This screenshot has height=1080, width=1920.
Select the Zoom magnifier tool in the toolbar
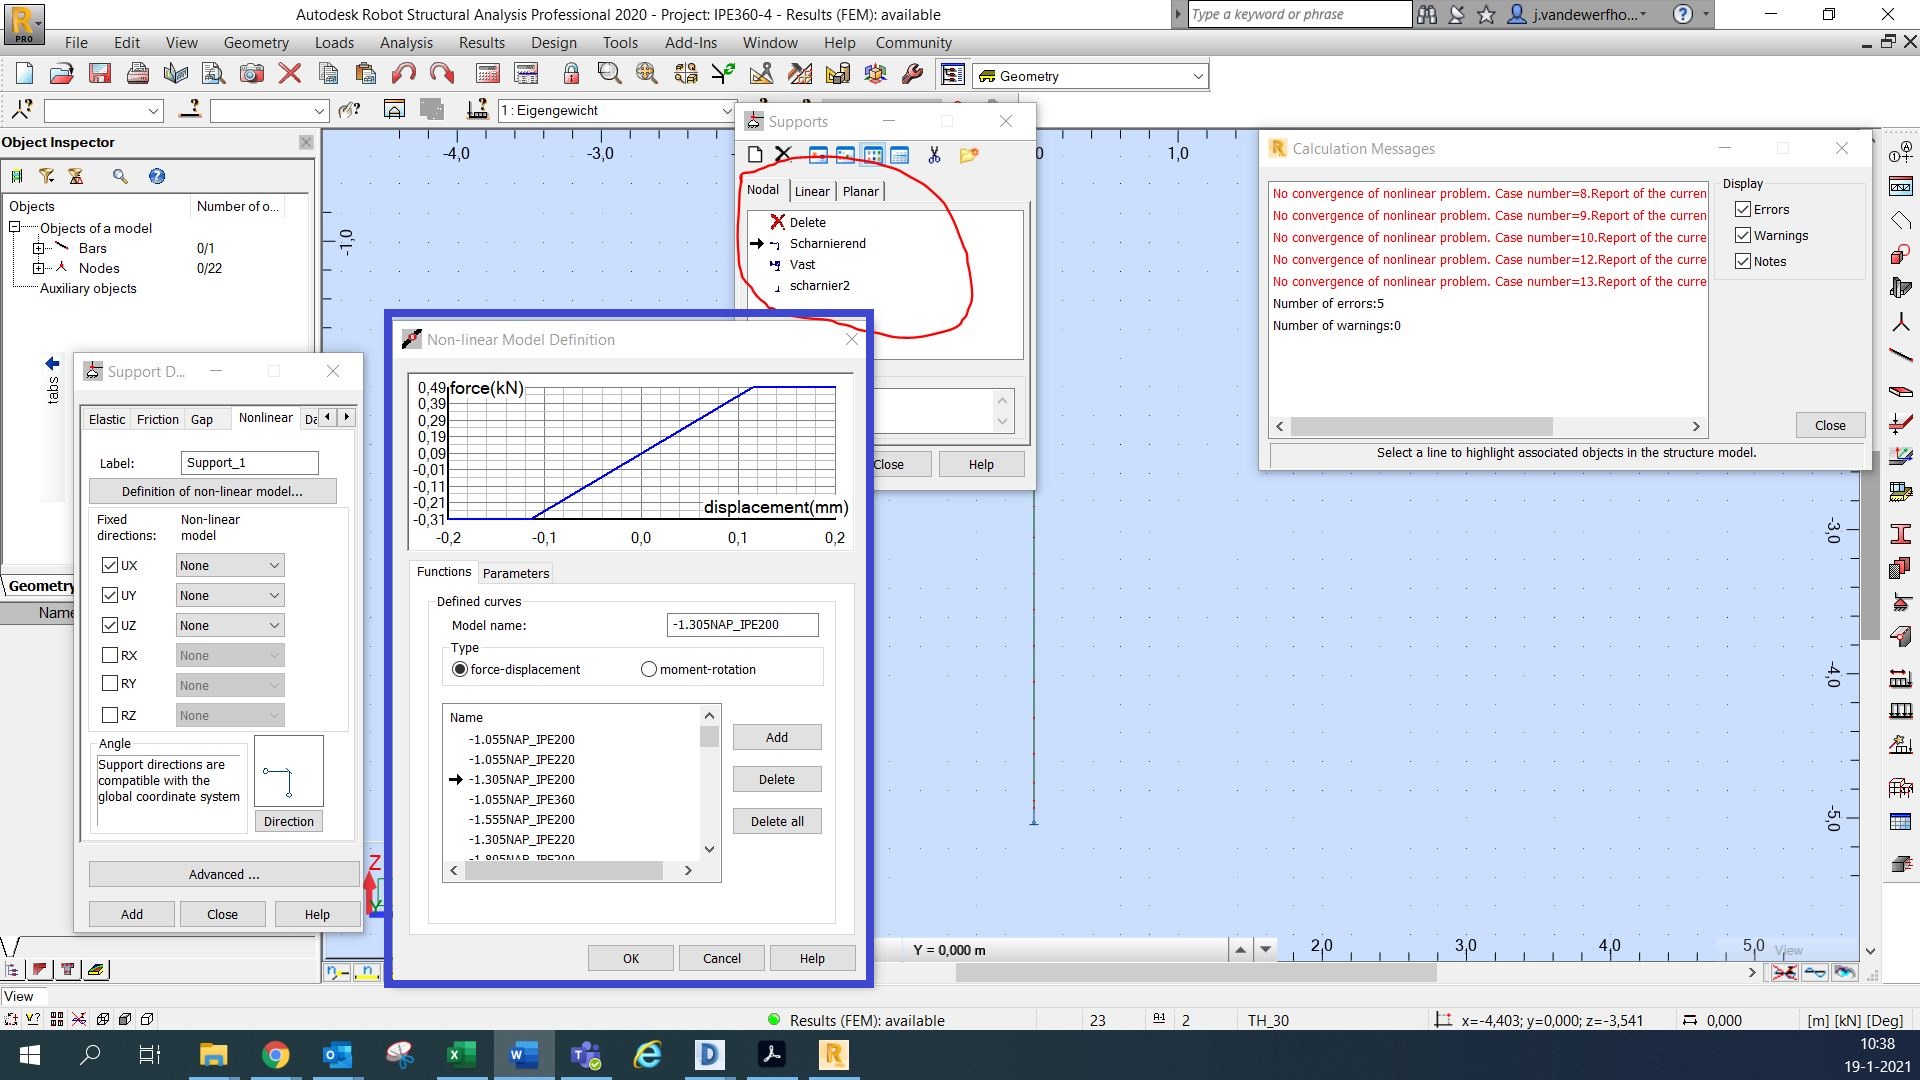[x=608, y=73]
